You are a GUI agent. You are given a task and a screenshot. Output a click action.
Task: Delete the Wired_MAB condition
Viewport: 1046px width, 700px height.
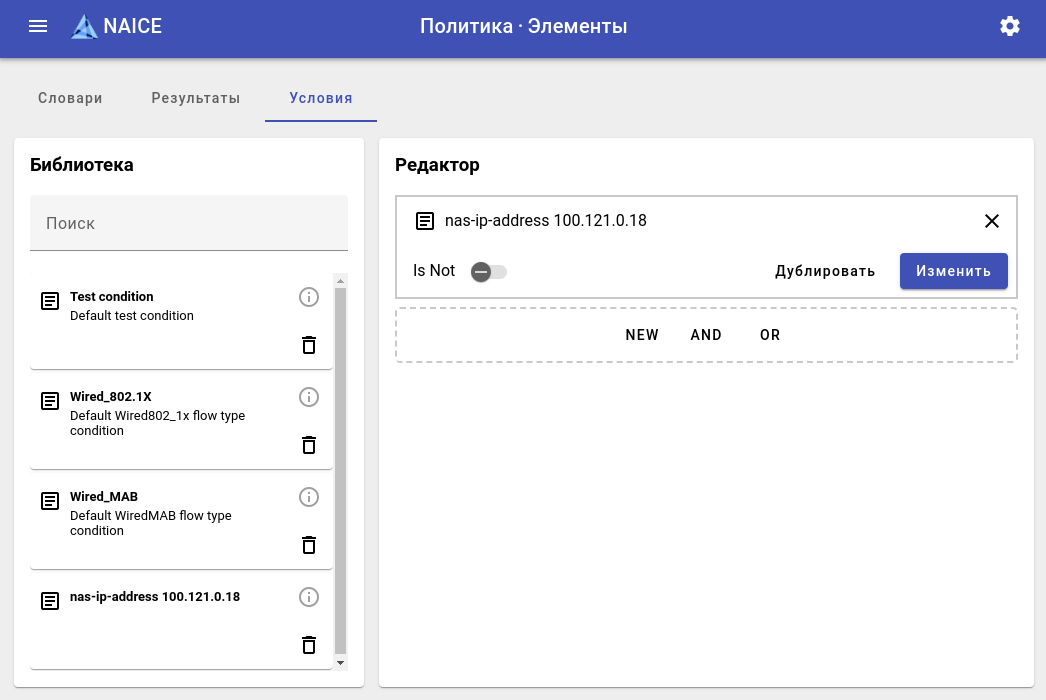[x=309, y=545]
